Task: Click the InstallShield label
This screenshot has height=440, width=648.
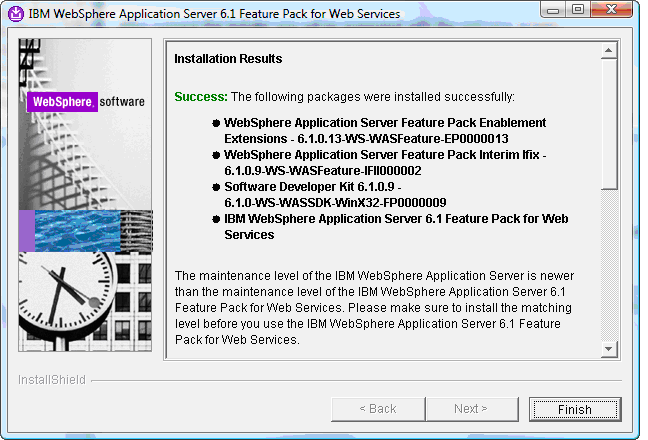Action: pos(52,380)
